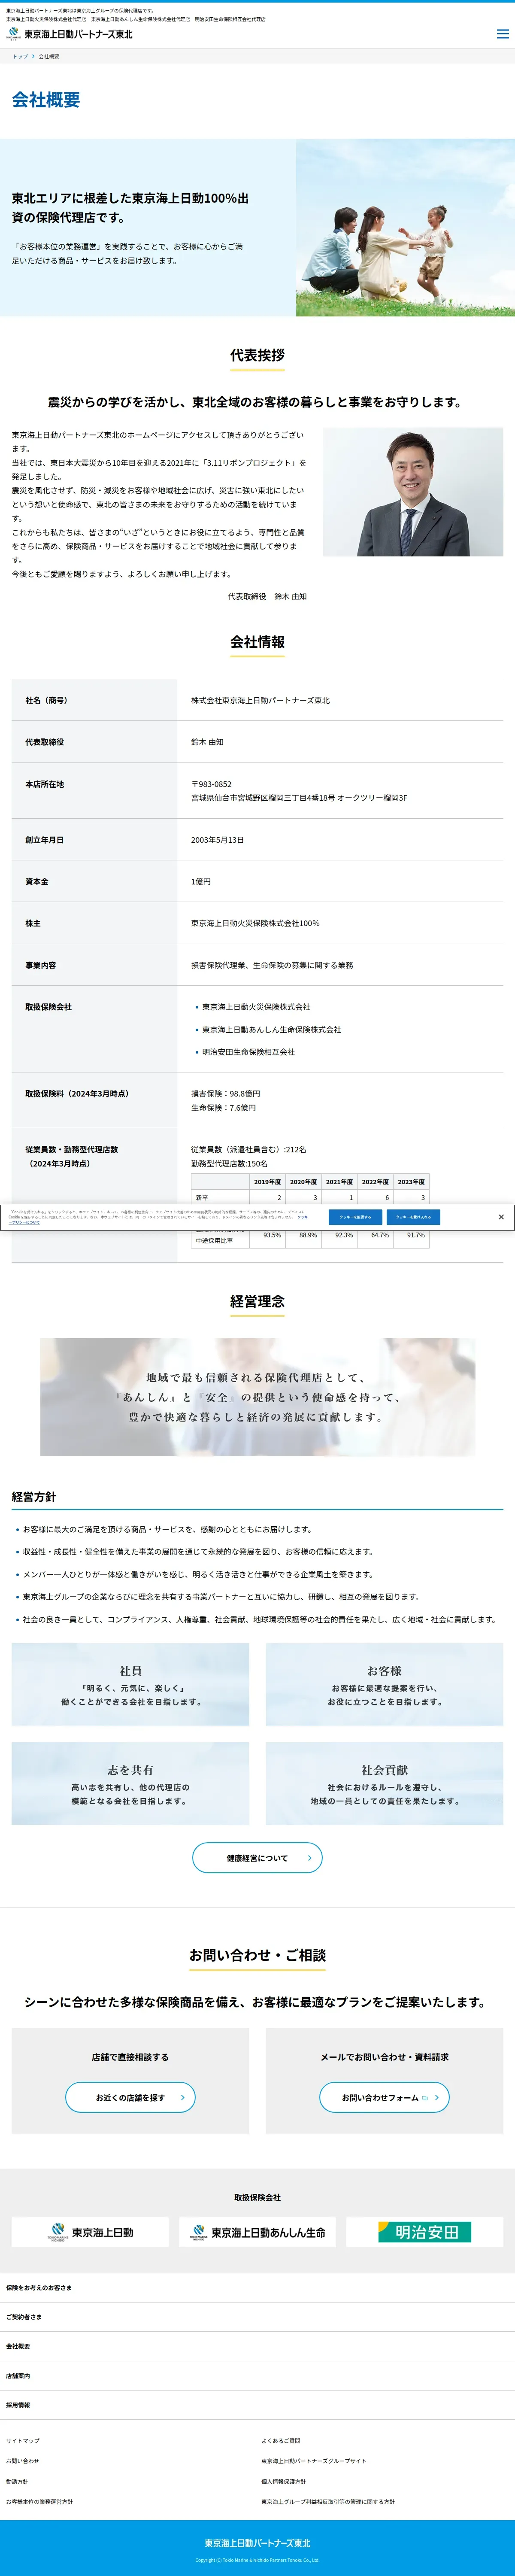Click the 代表取締役 row label

pos(45,742)
